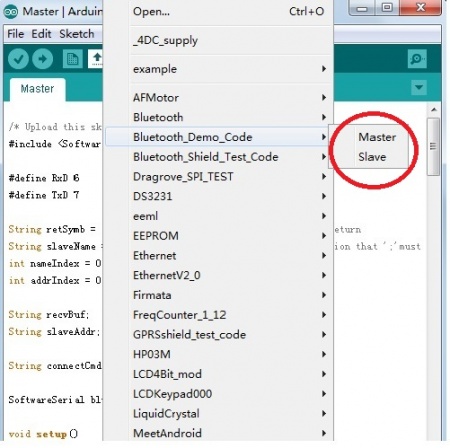This screenshot has height=448, width=450.
Task: Close the Arduino window
Action: pyautogui.click(x=420, y=8)
